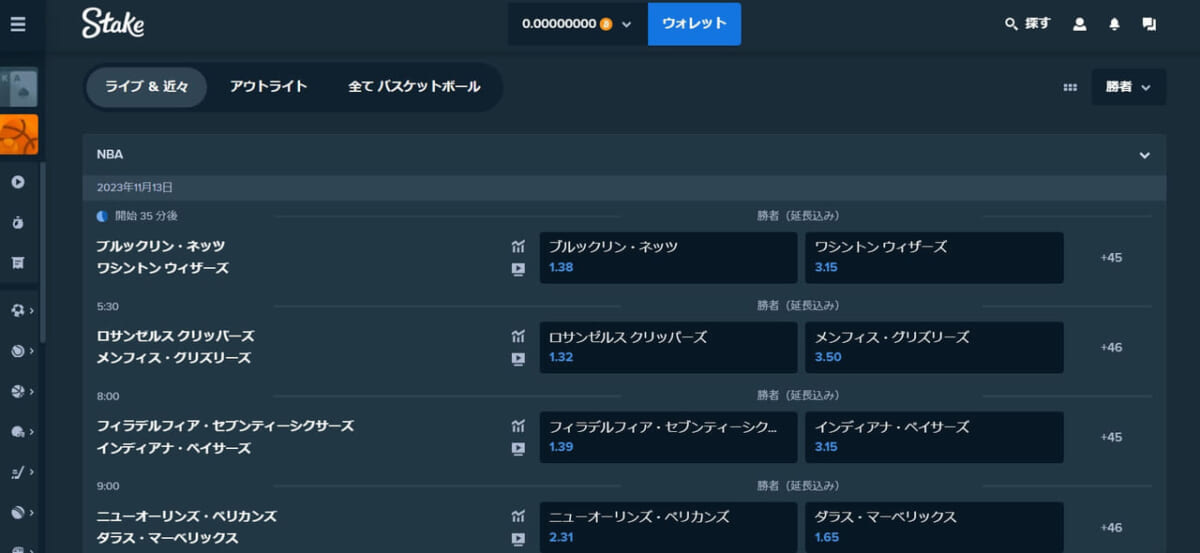Bet on ダラス・マーベリックス at 1.65

pos(934,527)
